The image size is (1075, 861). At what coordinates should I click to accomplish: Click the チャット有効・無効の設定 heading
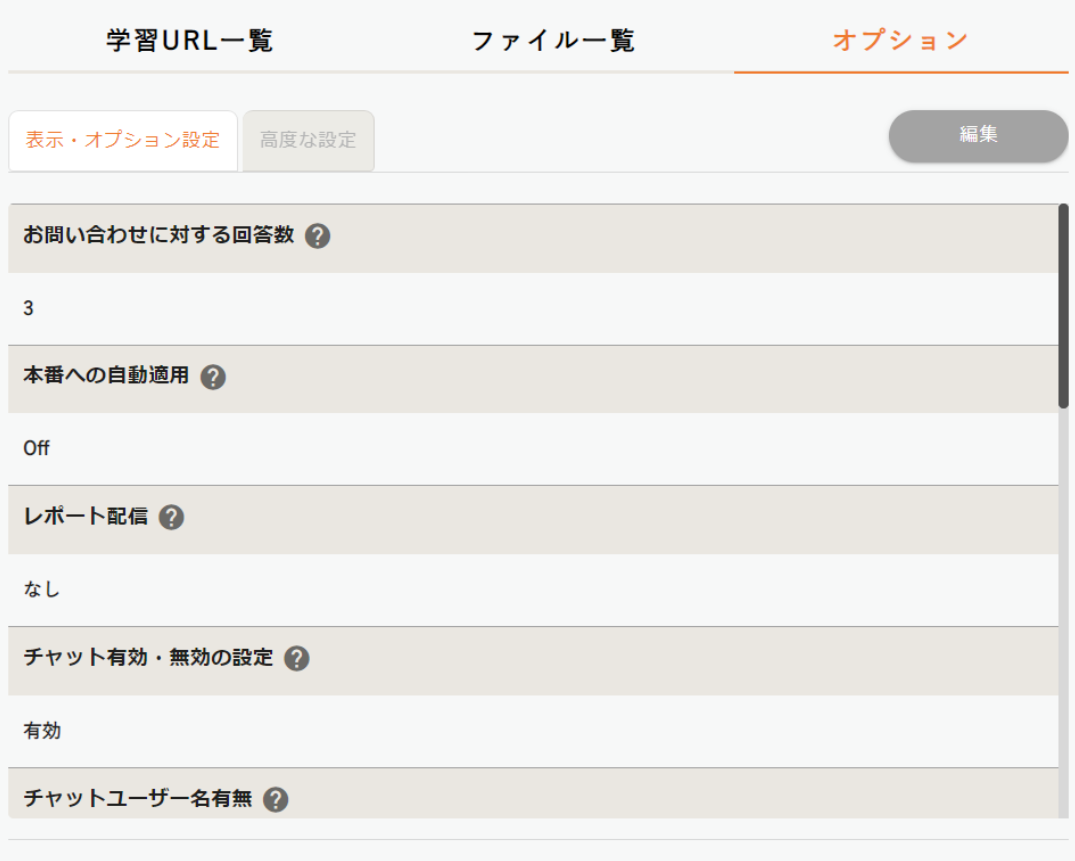tap(148, 658)
